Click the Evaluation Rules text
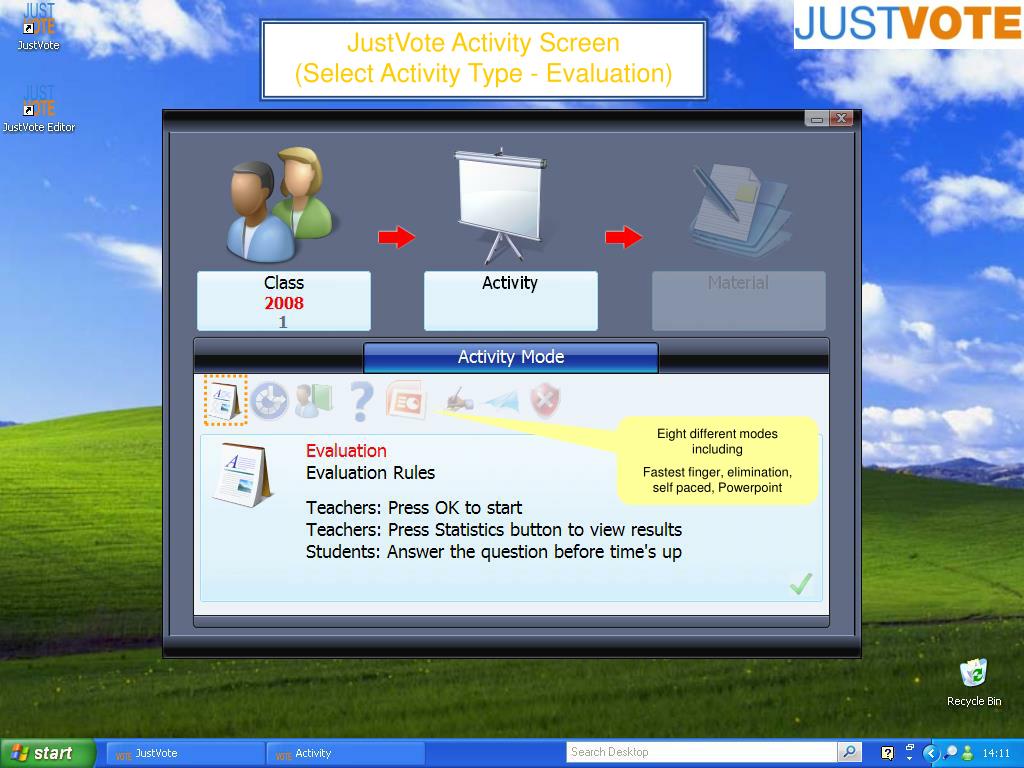Viewport: 1024px width, 768px height. coord(370,473)
